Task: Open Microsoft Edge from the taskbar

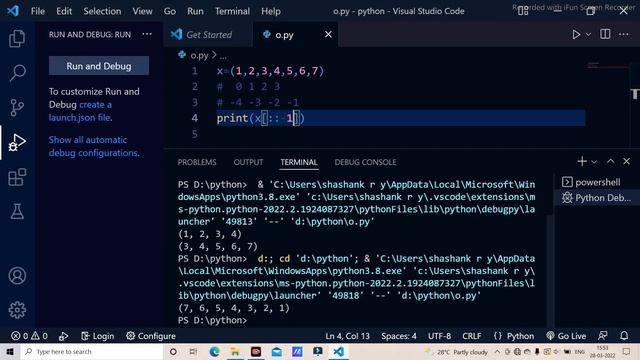Action: [x=214, y=351]
